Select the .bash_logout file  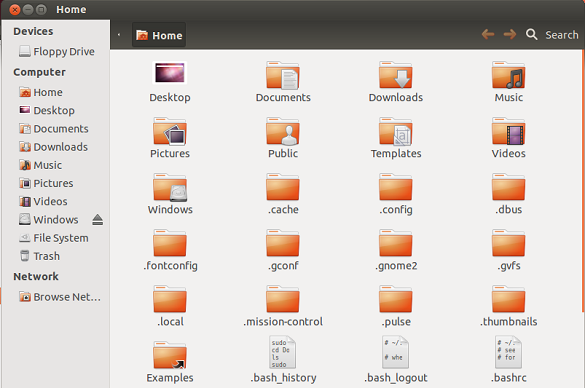[396, 353]
